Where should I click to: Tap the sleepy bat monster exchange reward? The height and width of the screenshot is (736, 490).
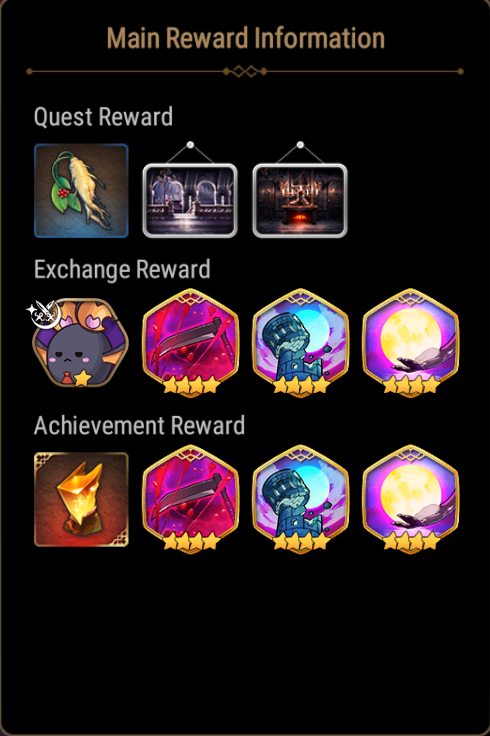[x=80, y=343]
